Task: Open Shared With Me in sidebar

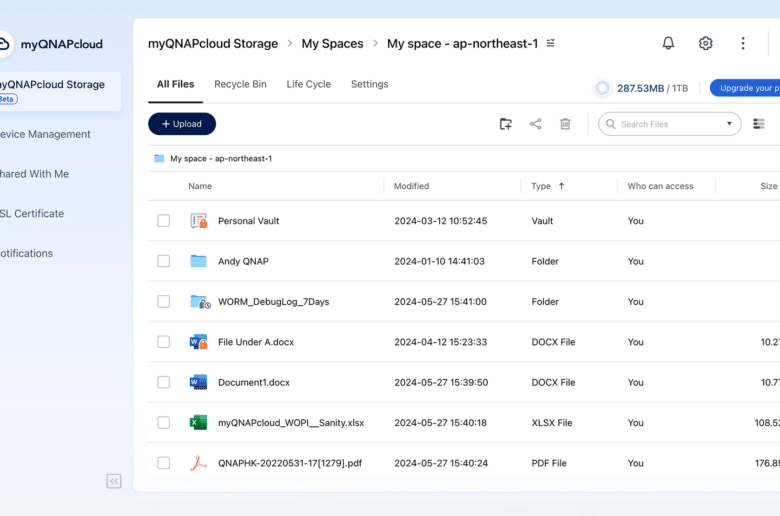Action: pos(34,174)
